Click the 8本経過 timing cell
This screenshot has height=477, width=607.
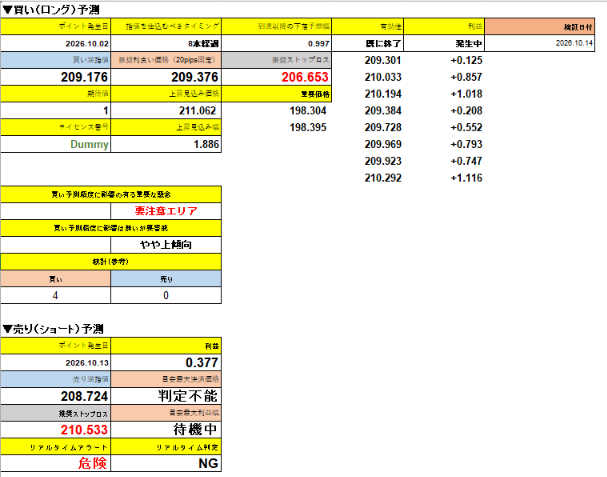pyautogui.click(x=166, y=43)
